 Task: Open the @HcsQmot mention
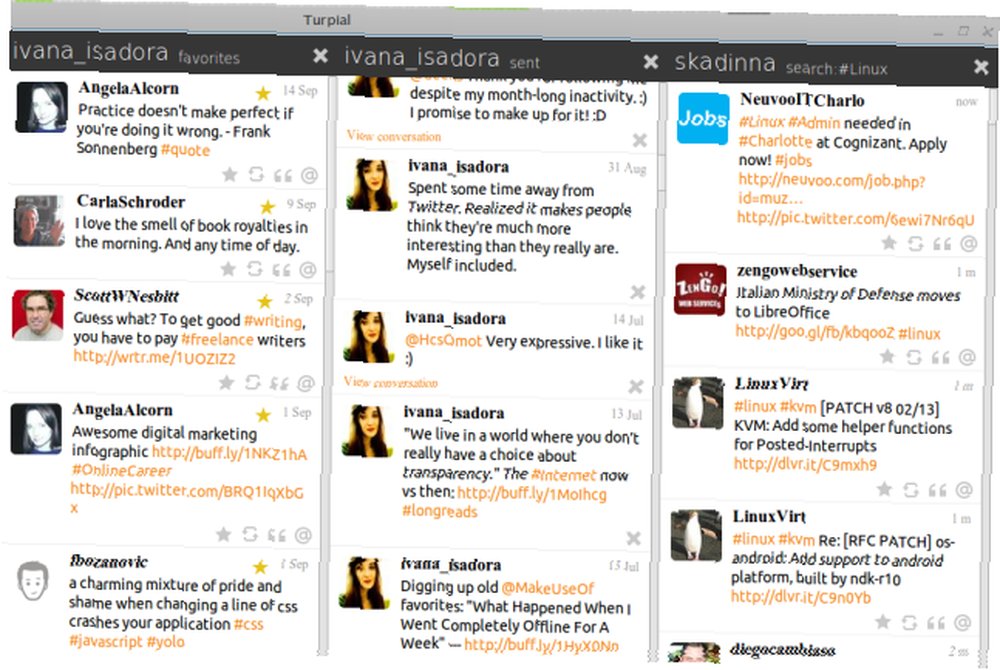(443, 341)
